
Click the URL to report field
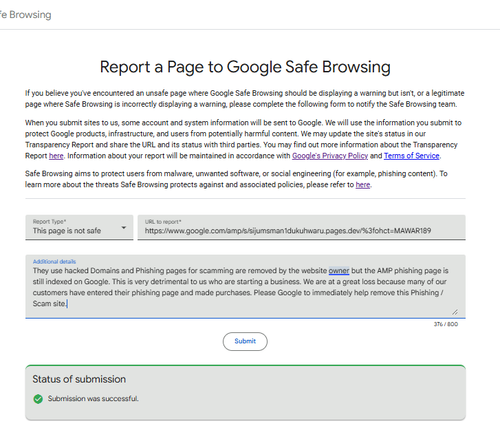(x=301, y=227)
